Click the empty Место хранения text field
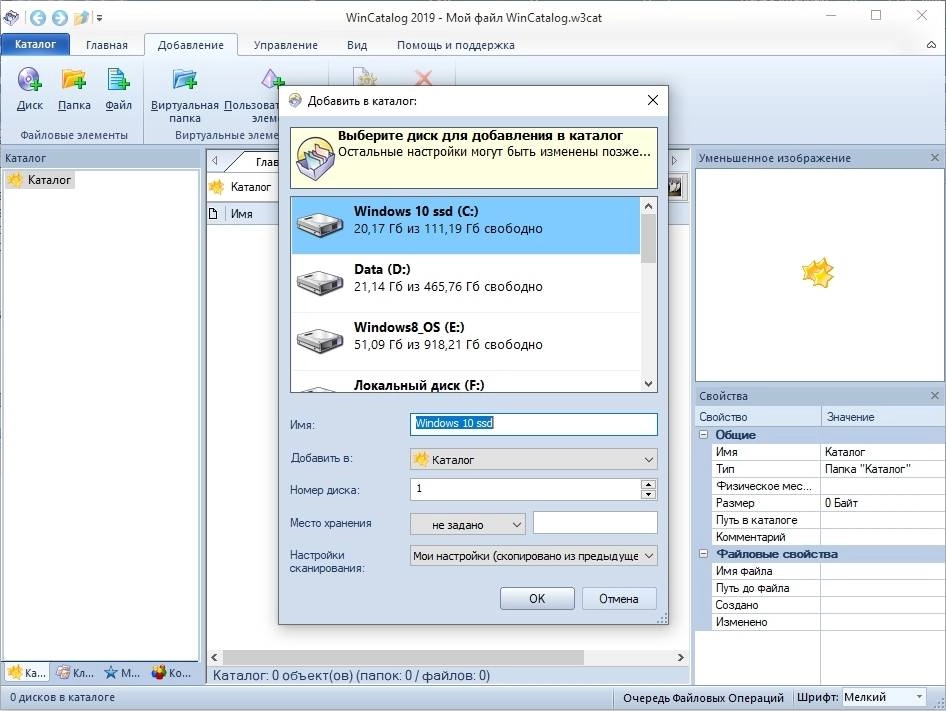Image resolution: width=946 pixels, height=711 pixels. (595, 523)
